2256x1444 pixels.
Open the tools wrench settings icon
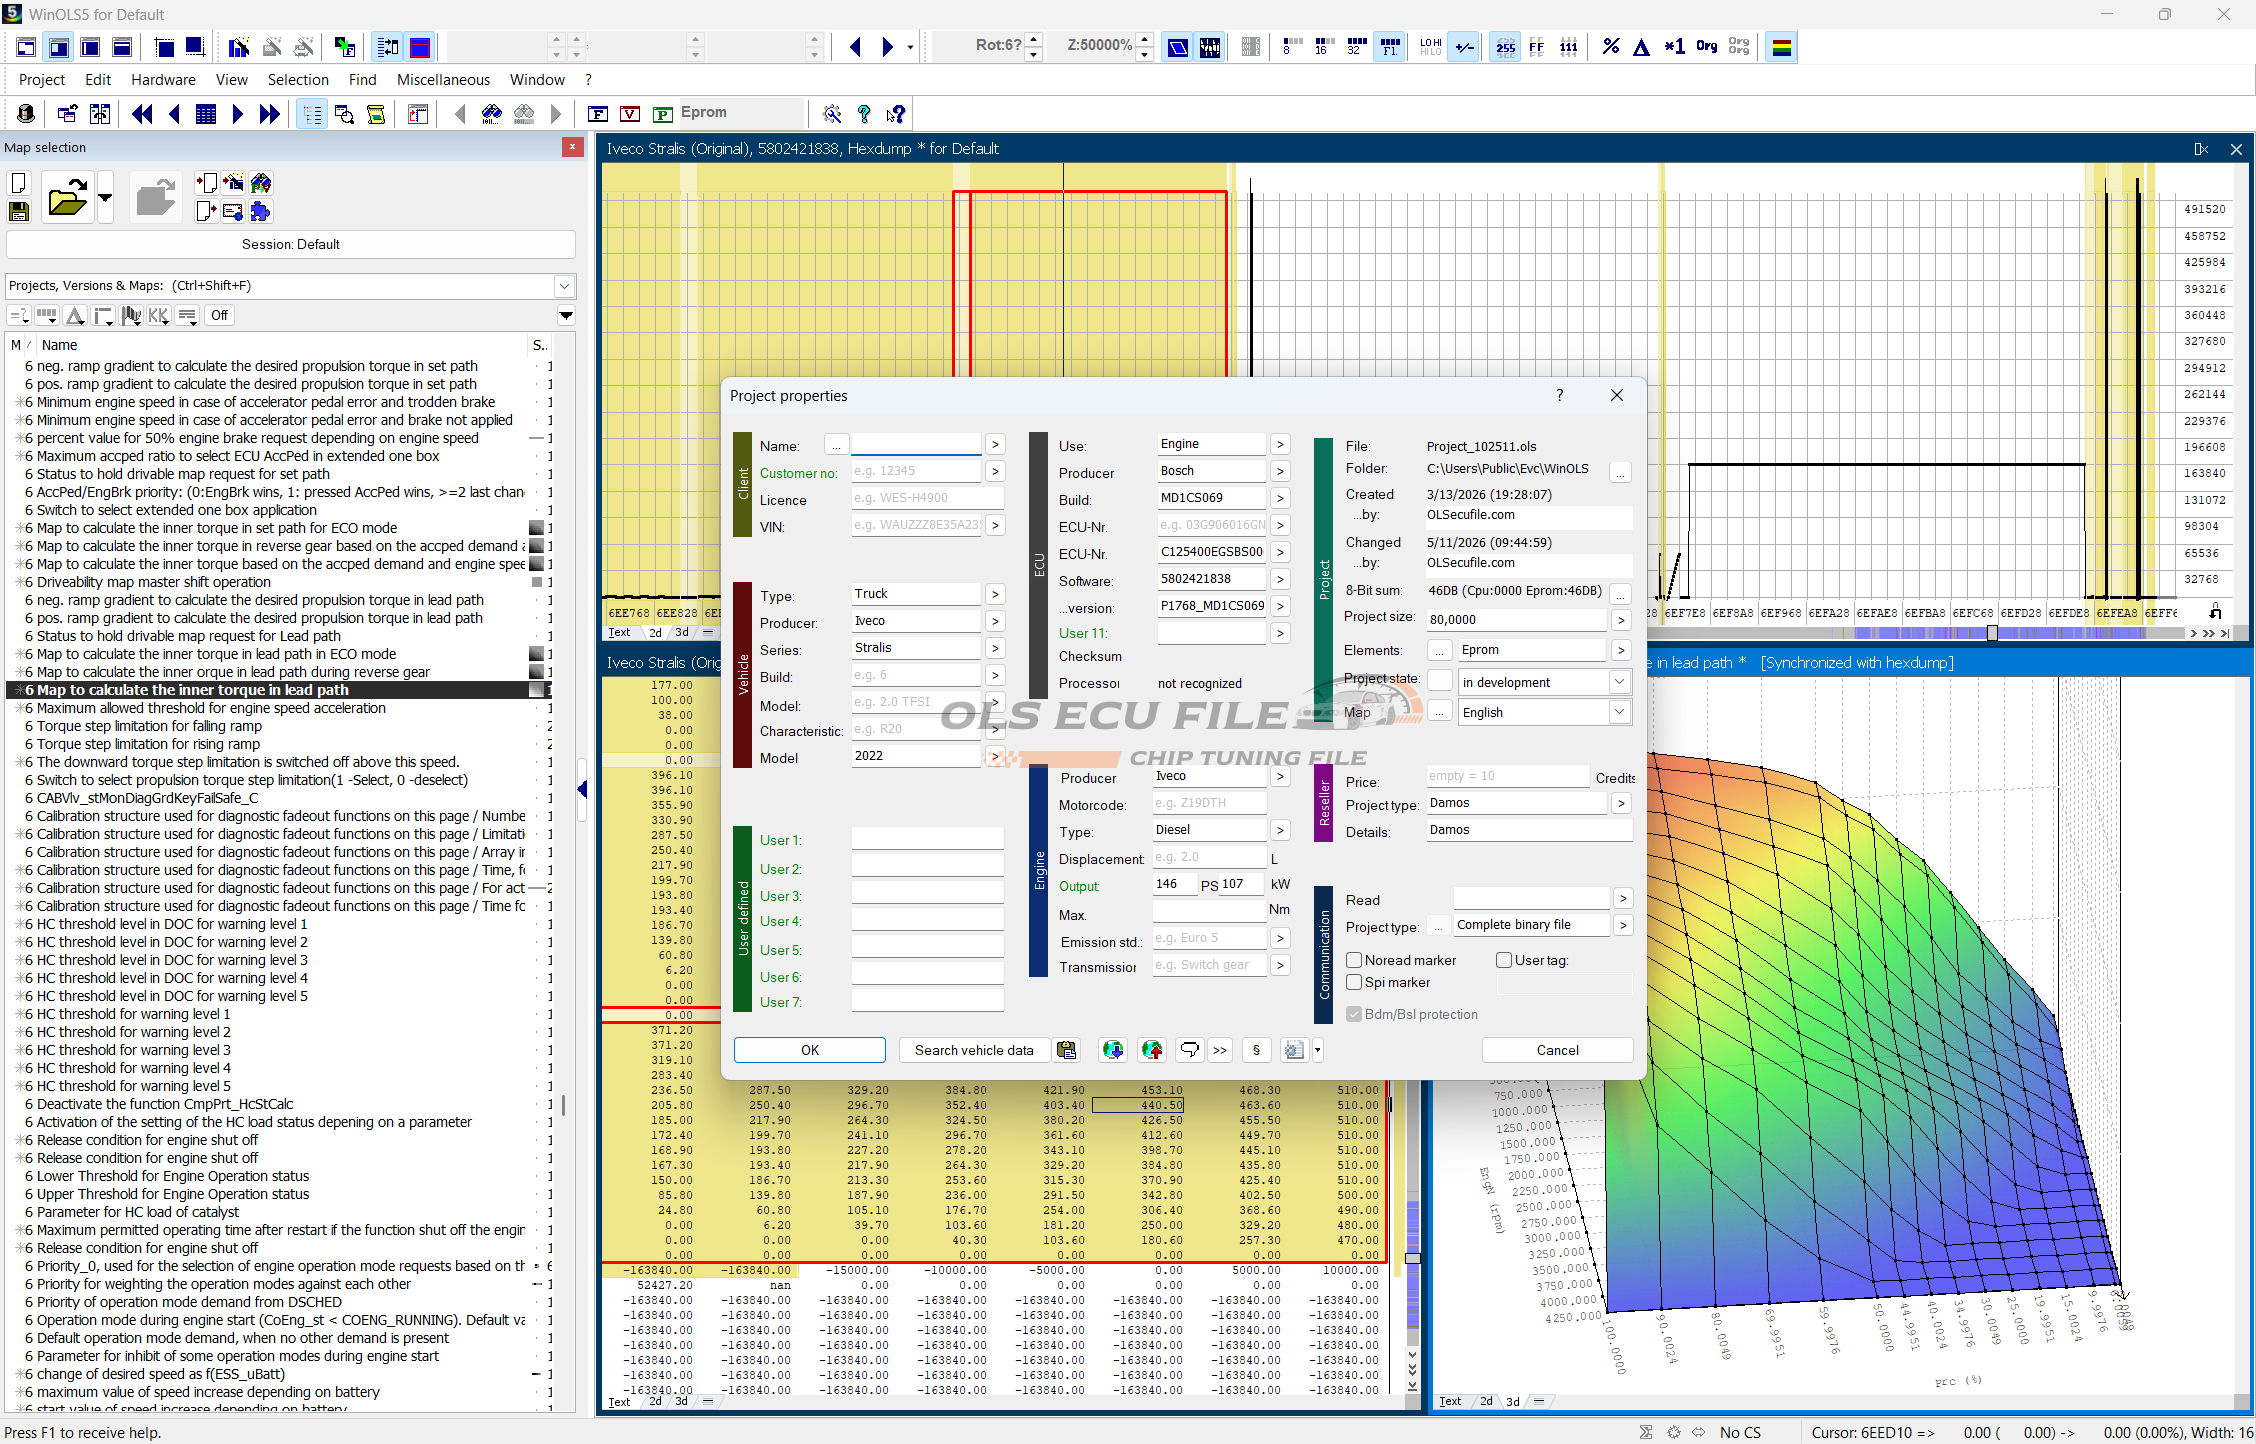point(832,114)
